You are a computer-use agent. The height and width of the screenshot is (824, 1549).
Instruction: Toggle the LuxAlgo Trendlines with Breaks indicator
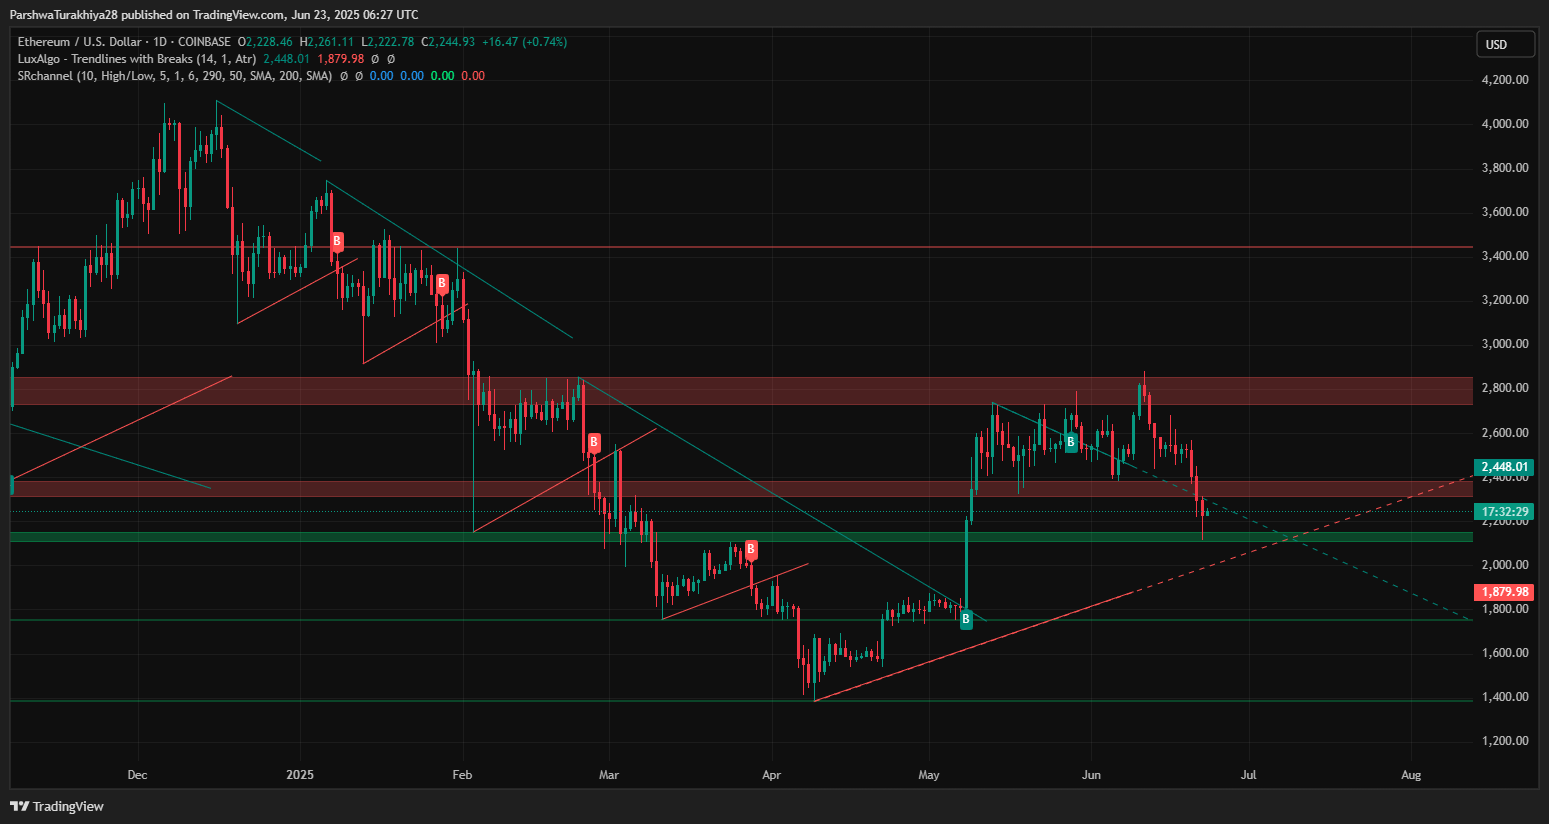pyautogui.click(x=120, y=59)
